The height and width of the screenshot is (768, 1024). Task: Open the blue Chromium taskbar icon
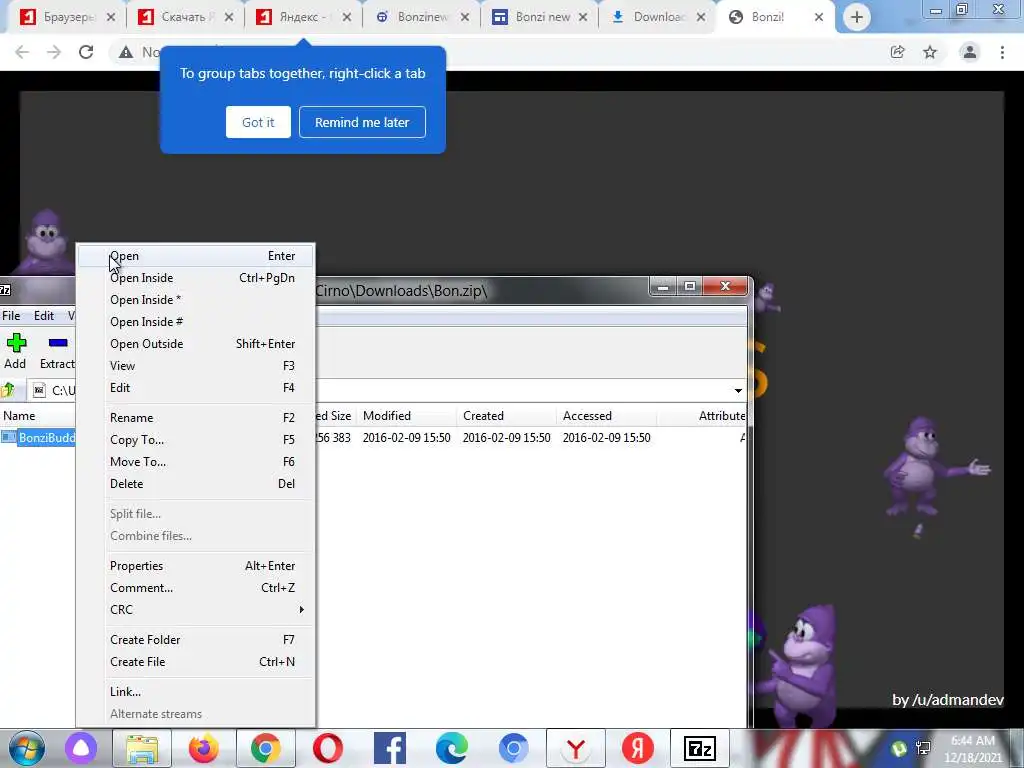[514, 748]
